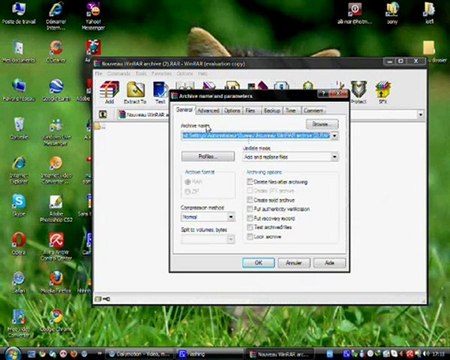Click the dialog help question-mark button
Screen dimensions: 450x360
tap(323, 94)
